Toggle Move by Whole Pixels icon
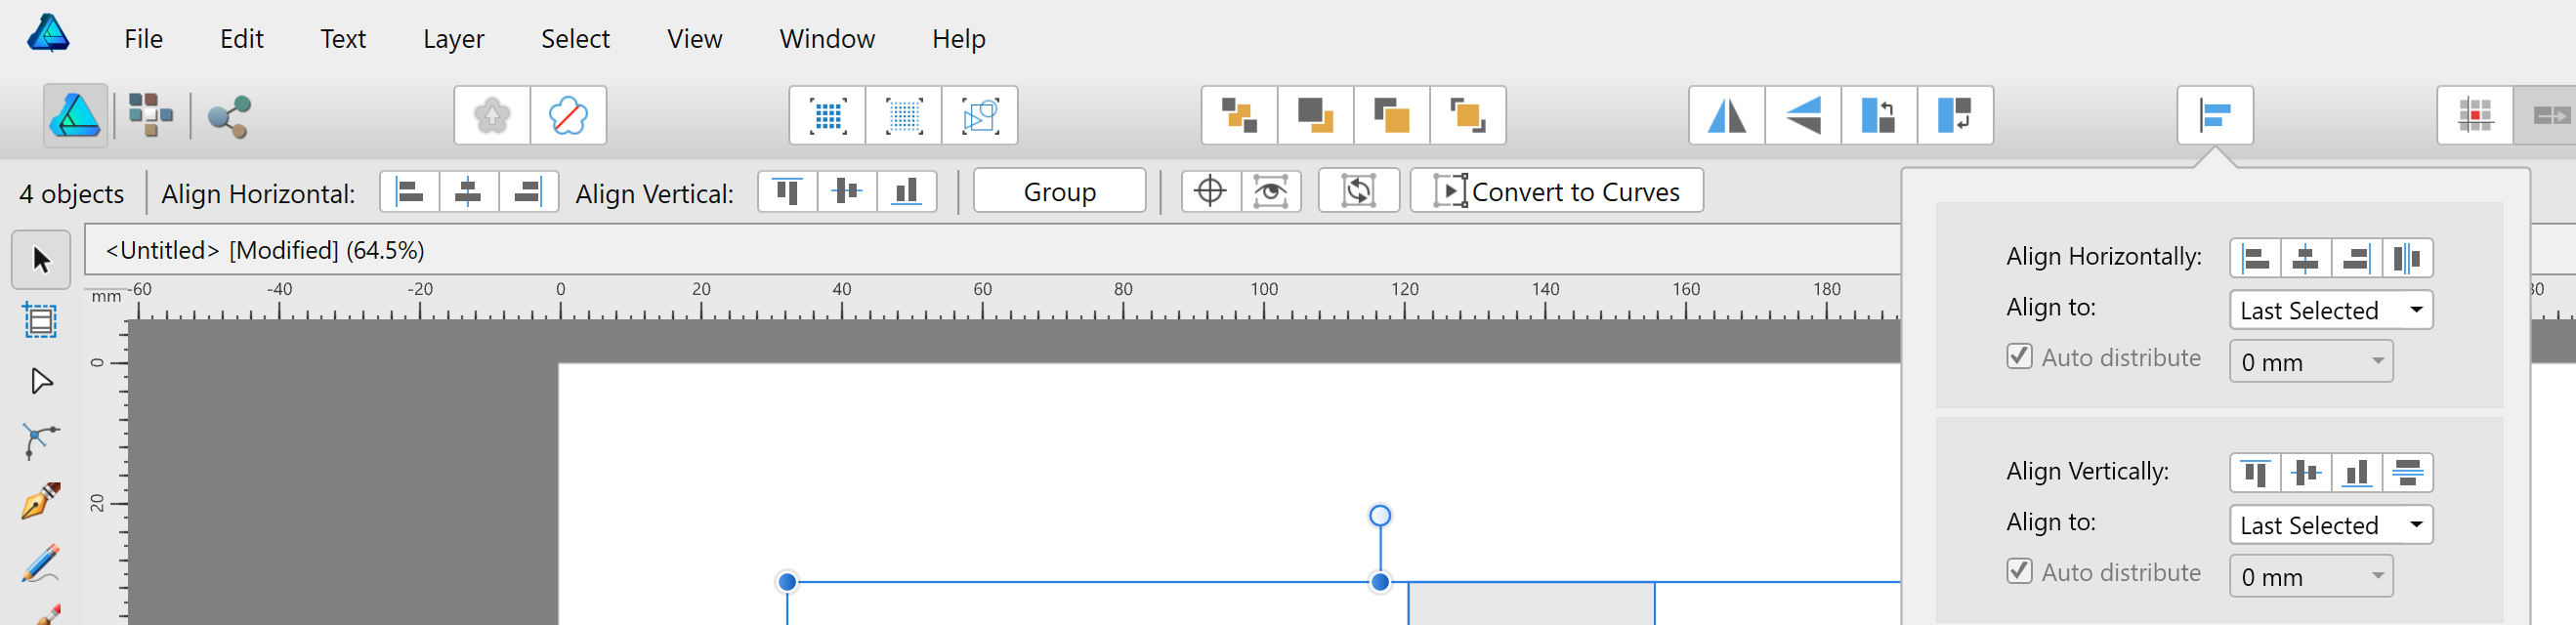The height and width of the screenshot is (625, 2576). 979,116
